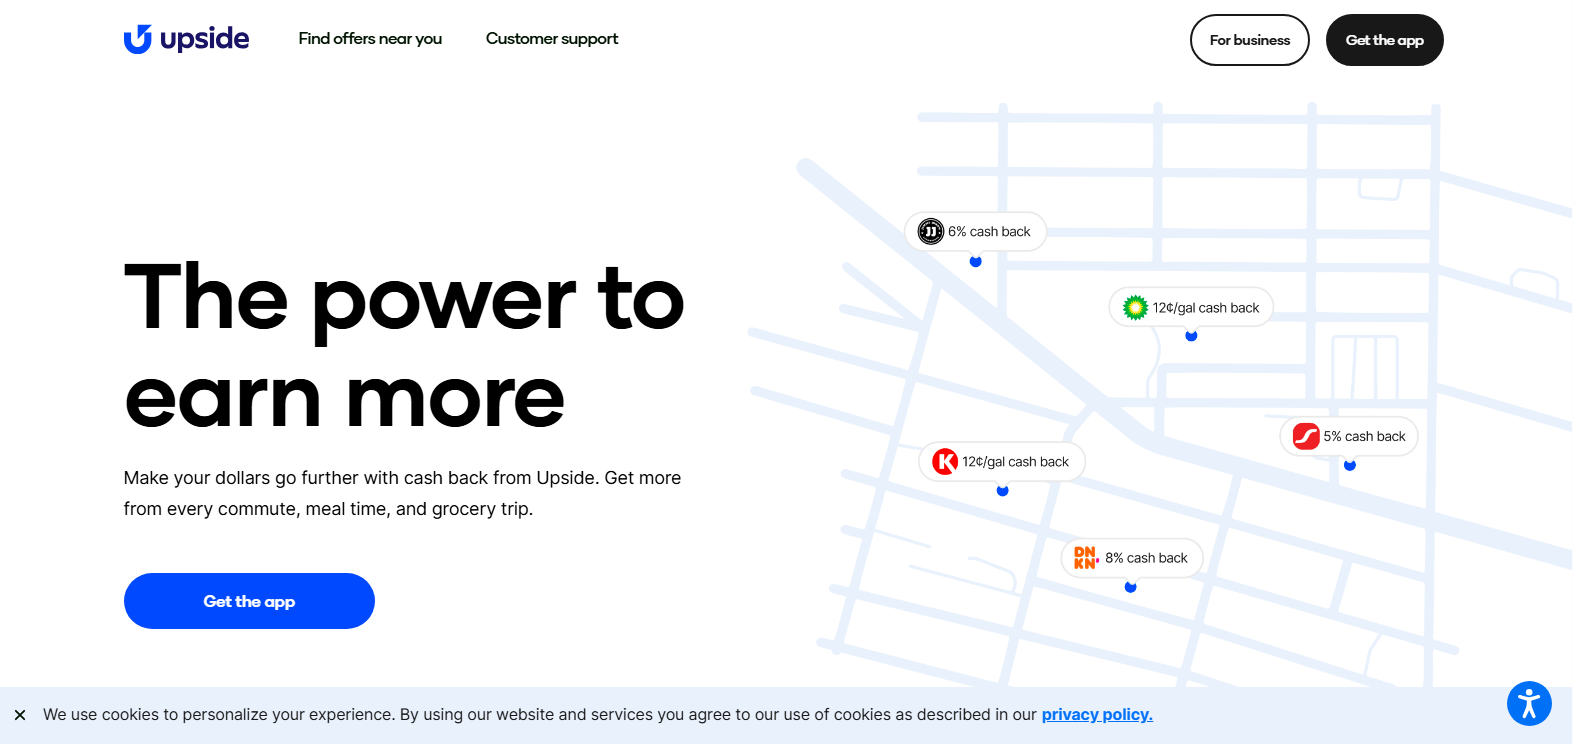Click the blue map dot under 8% cash back

(1130, 587)
